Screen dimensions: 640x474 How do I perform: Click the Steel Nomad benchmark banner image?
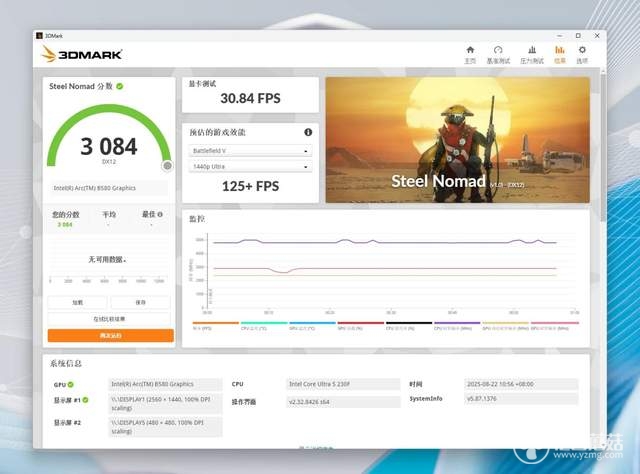click(458, 140)
